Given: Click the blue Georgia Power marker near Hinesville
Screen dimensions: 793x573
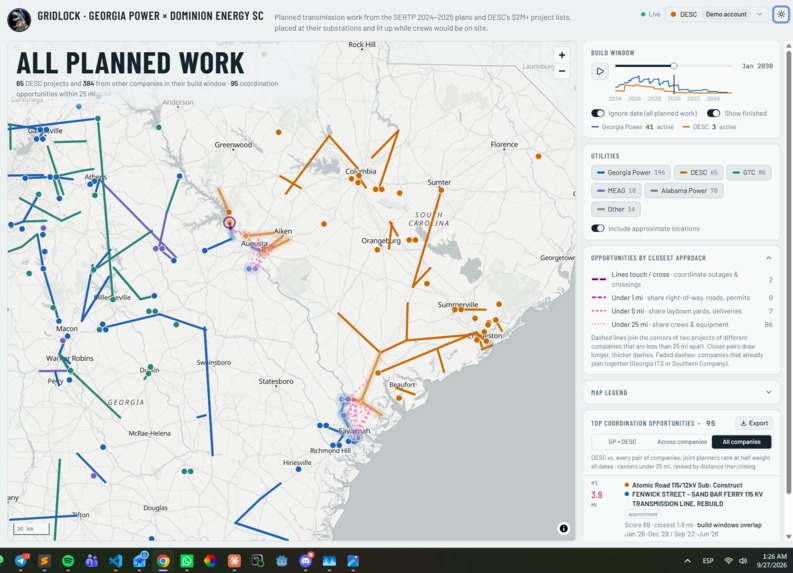Looking at the screenshot, I should 298,469.
